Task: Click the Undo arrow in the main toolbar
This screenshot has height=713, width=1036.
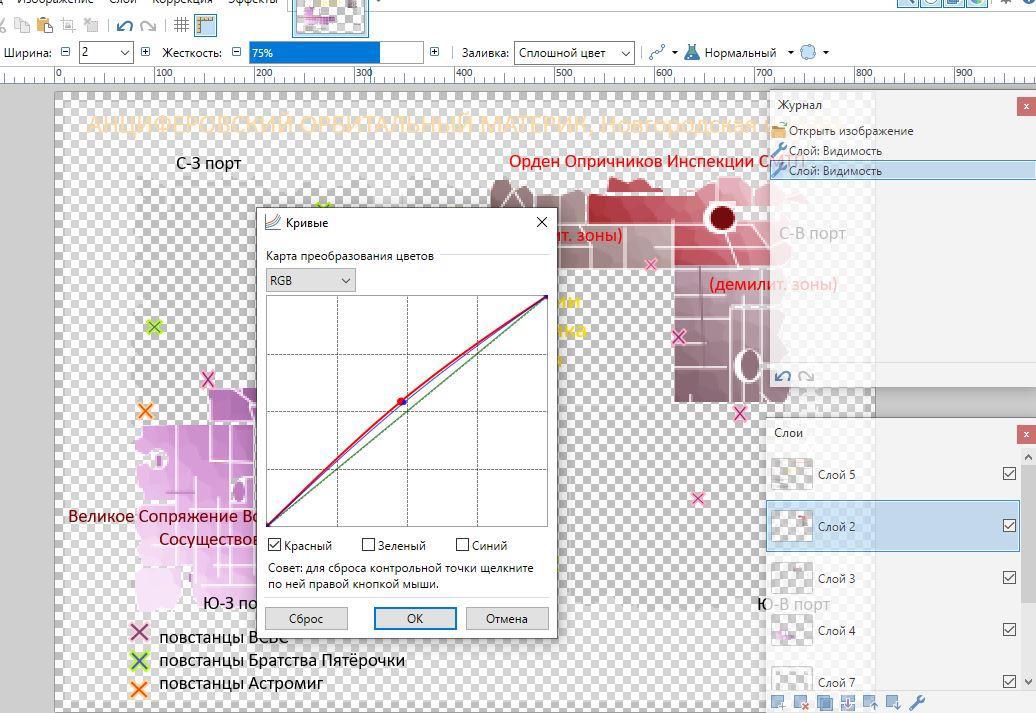Action: click(125, 25)
